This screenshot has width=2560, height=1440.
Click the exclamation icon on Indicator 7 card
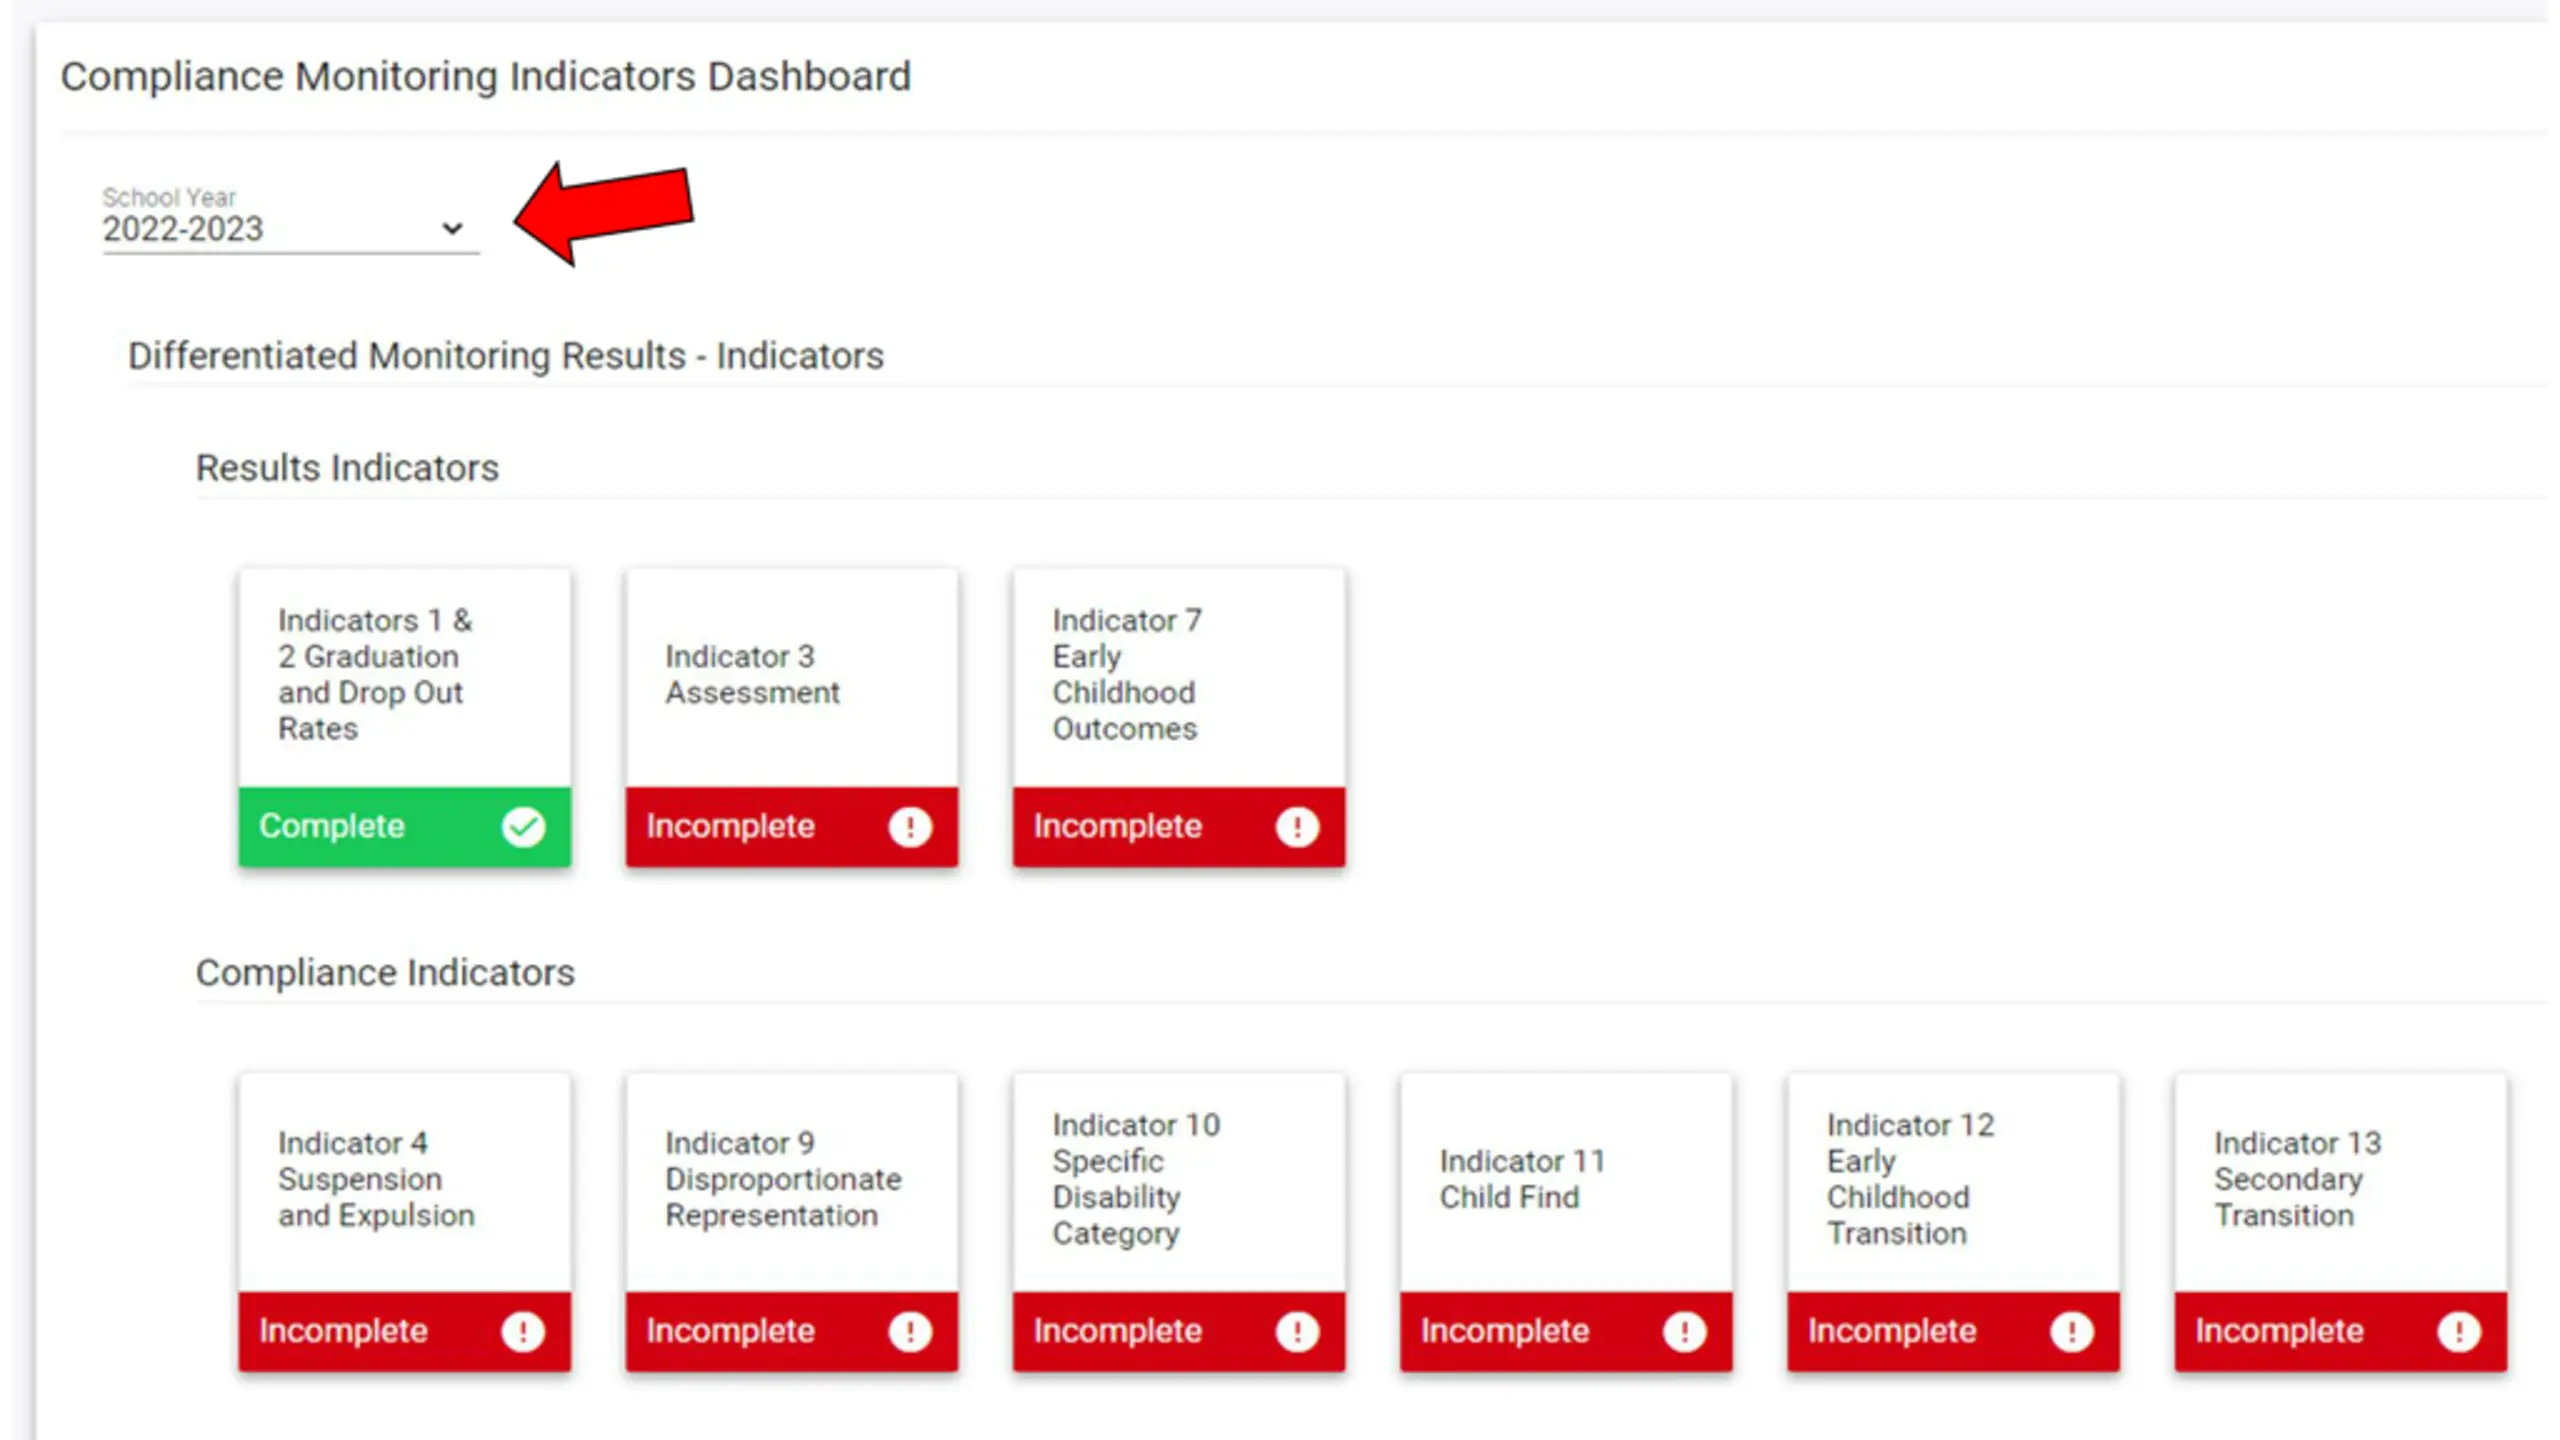[1297, 827]
